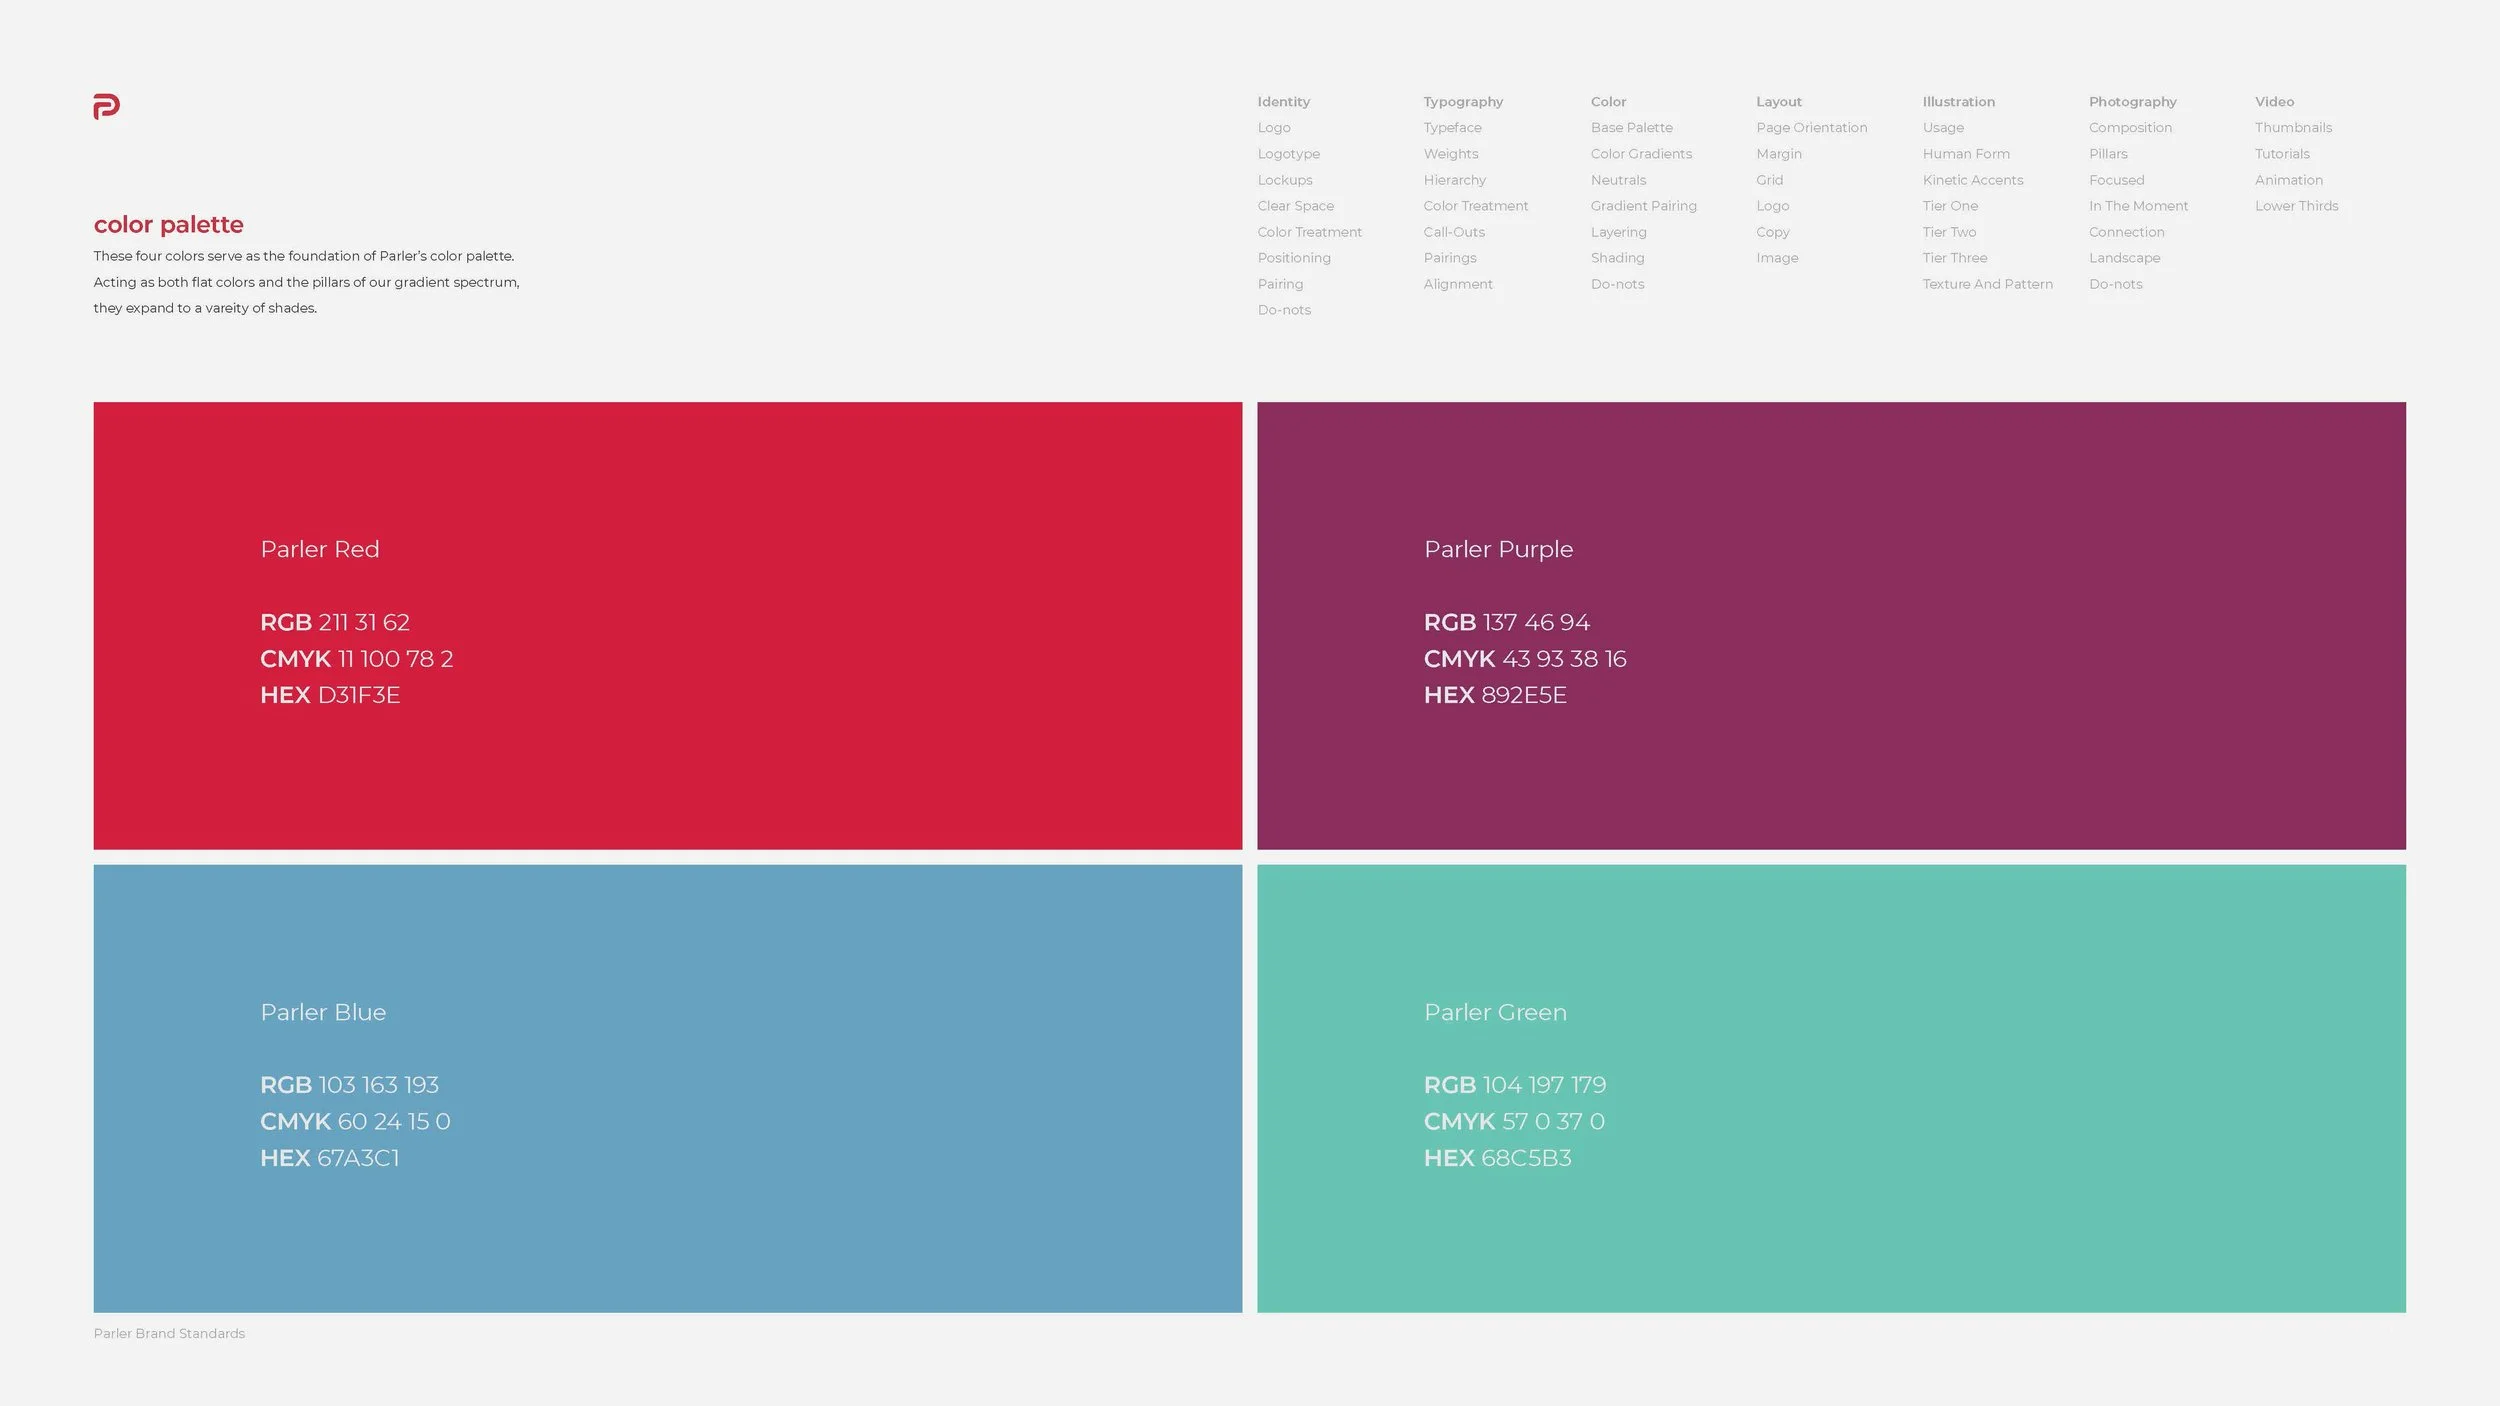This screenshot has height=1406, width=2500.
Task: Open Clear Space under Identity
Action: pos(1295,206)
